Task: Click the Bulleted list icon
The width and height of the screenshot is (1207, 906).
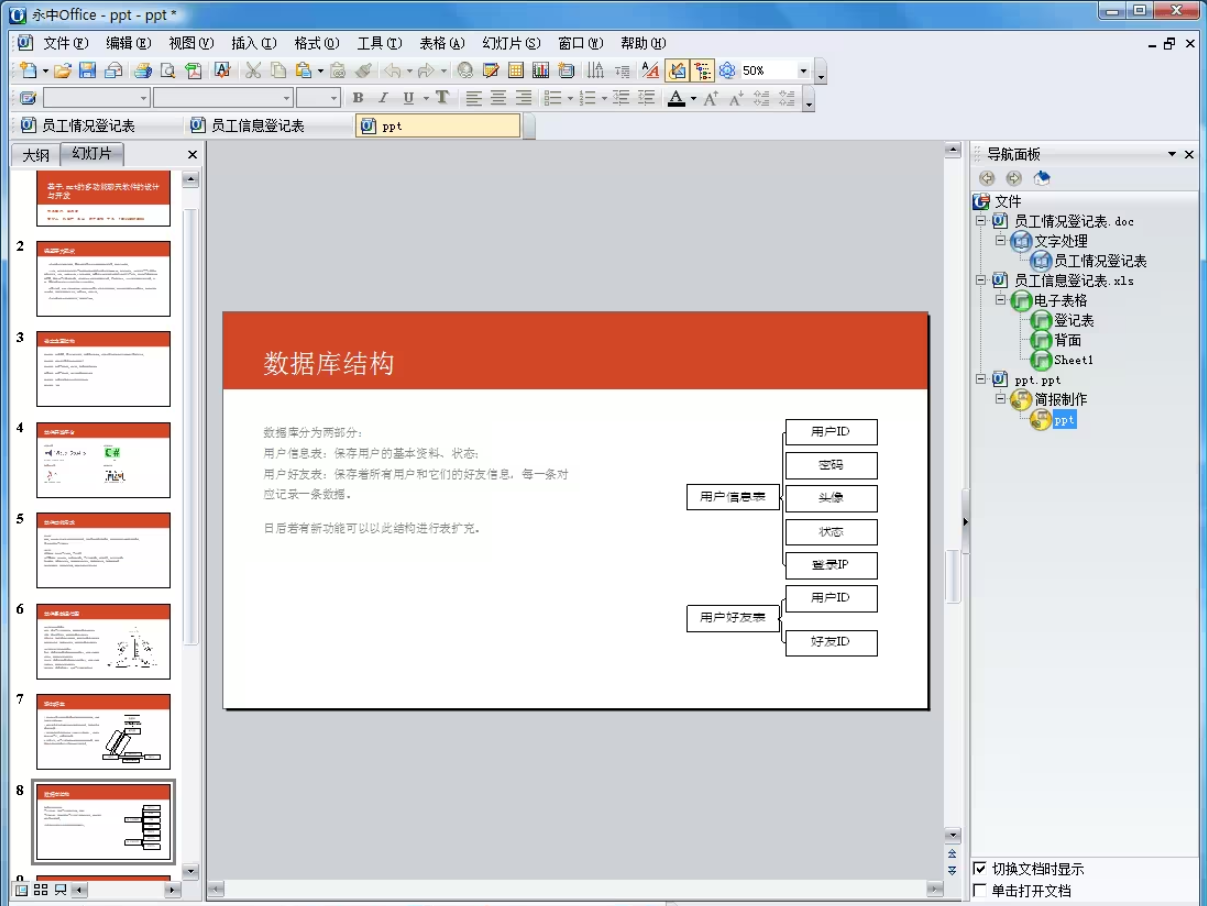Action: click(x=552, y=98)
